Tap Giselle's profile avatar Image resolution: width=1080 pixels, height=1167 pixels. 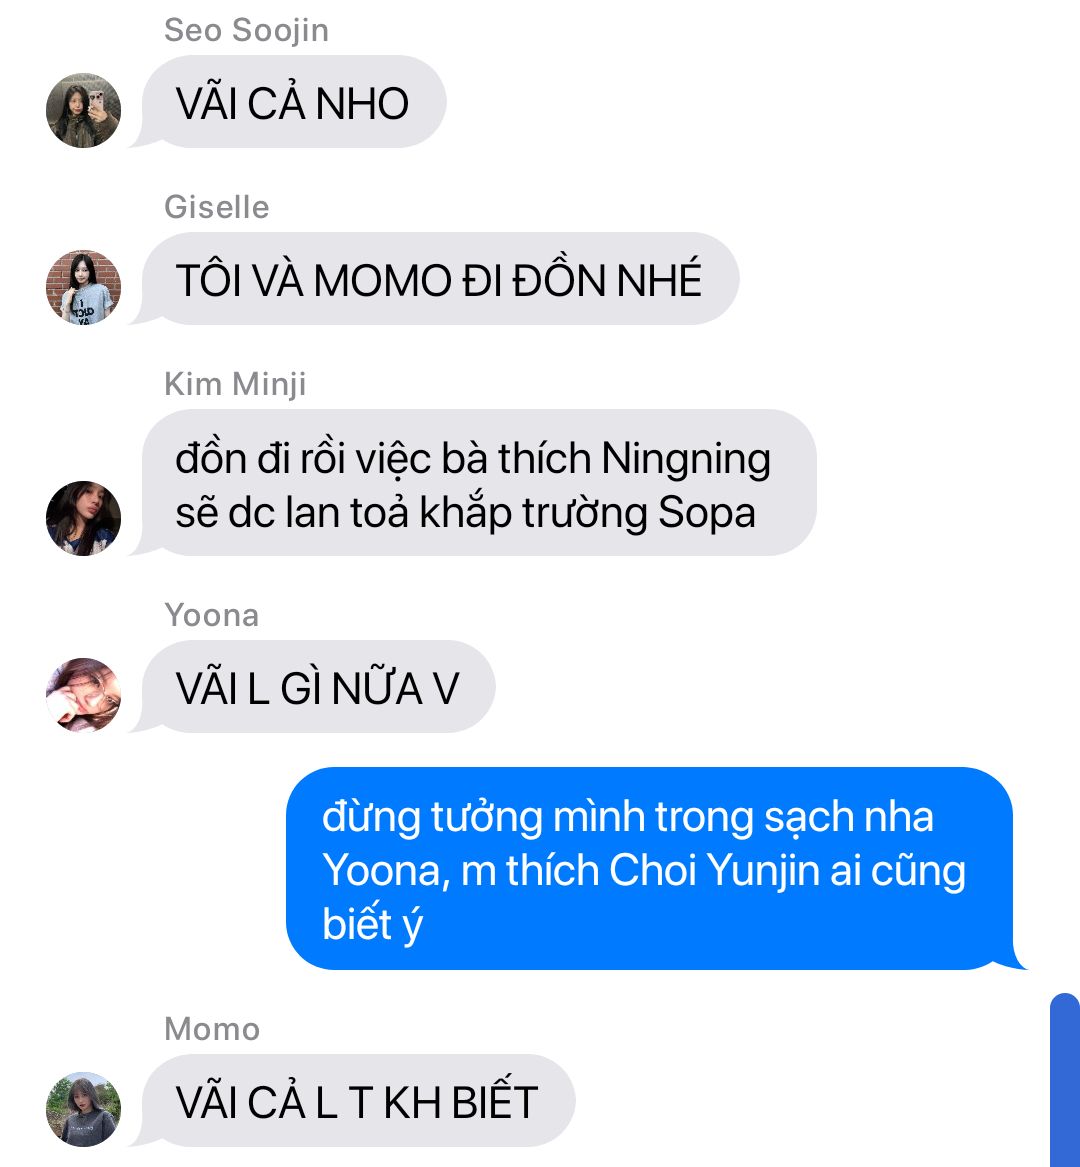[83, 287]
